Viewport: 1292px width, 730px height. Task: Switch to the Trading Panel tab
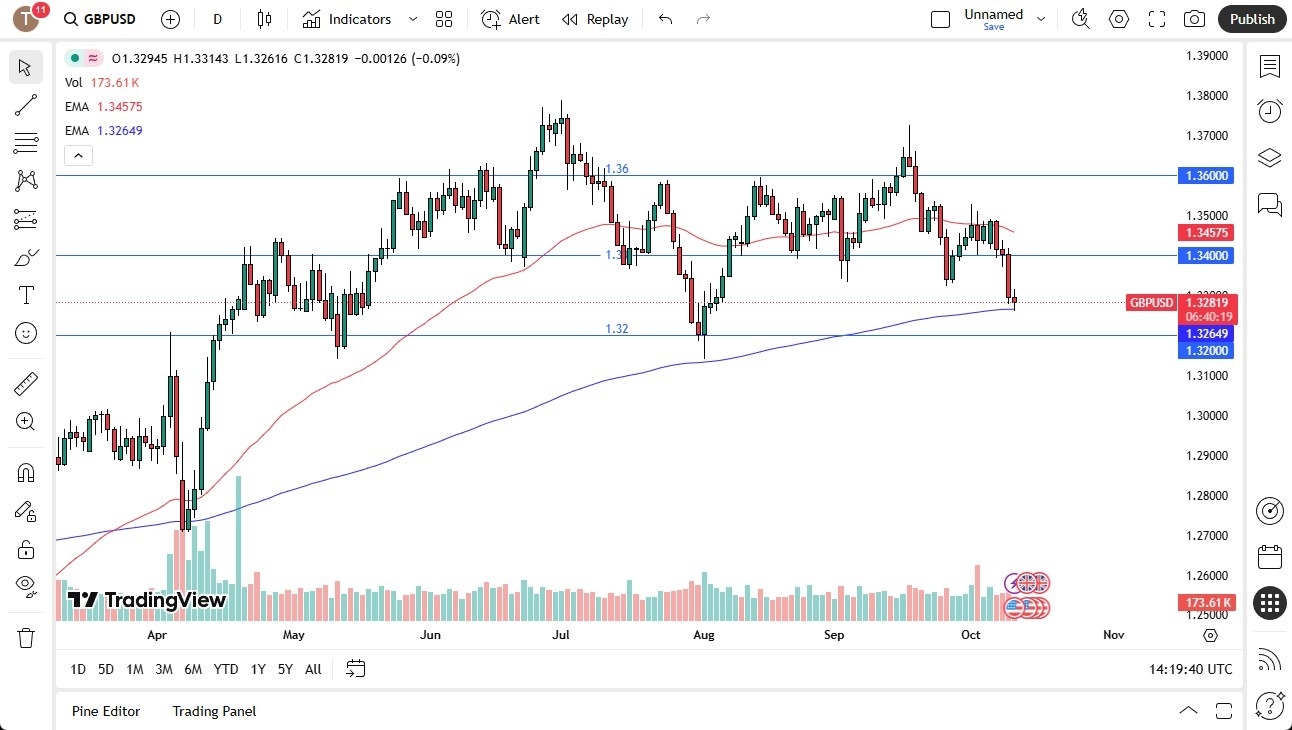pos(213,711)
